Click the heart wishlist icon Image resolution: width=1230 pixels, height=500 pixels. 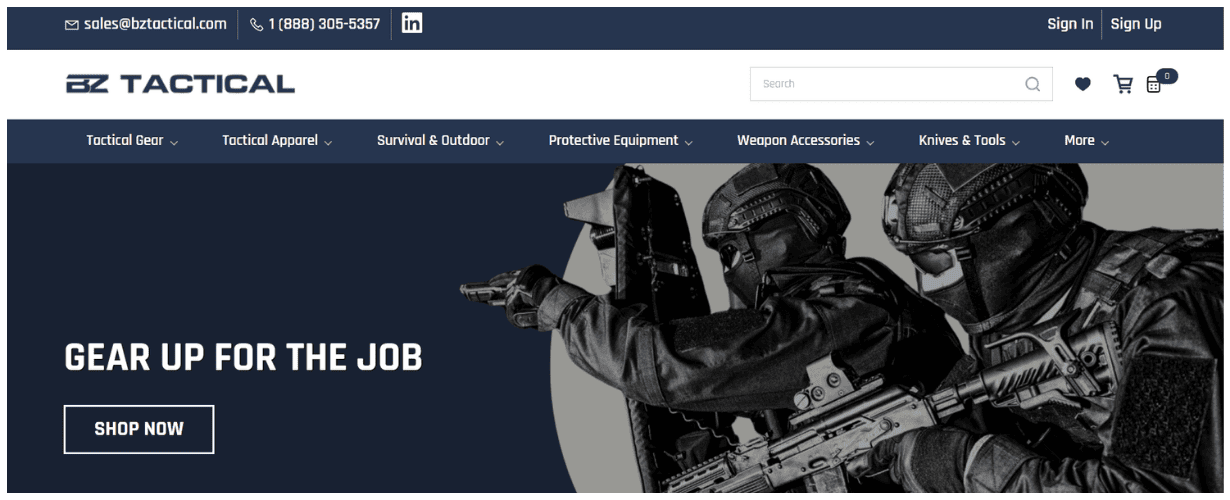(x=1082, y=85)
